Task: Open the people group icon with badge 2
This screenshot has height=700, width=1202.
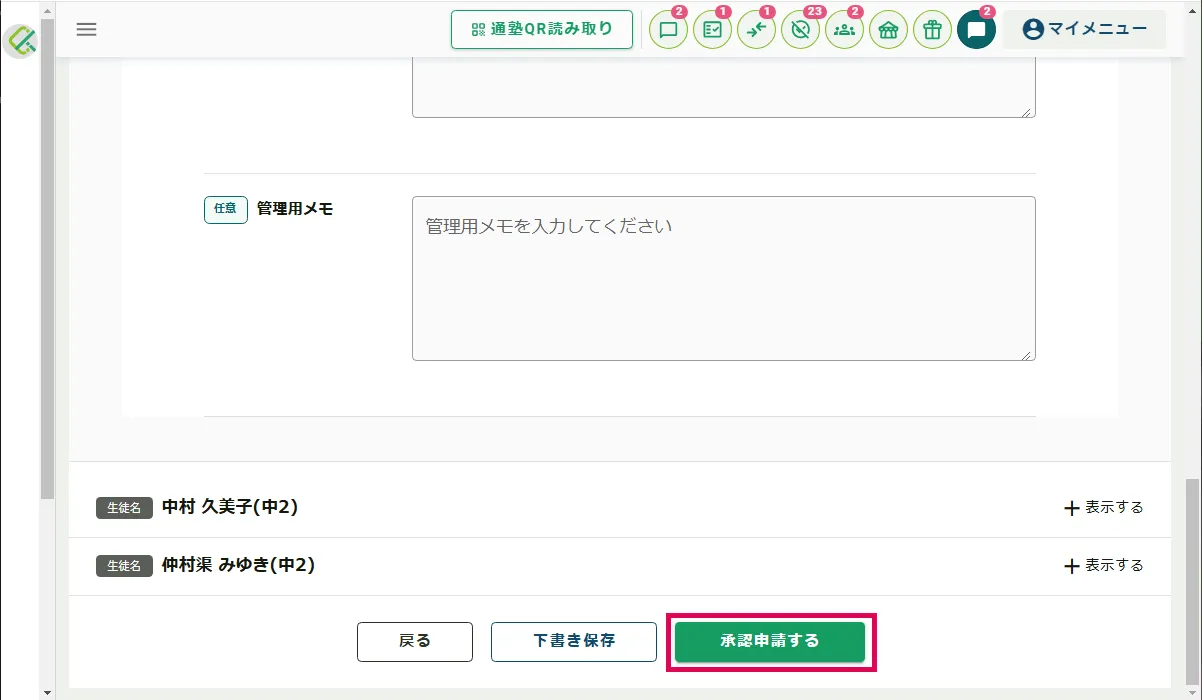Action: click(x=844, y=30)
